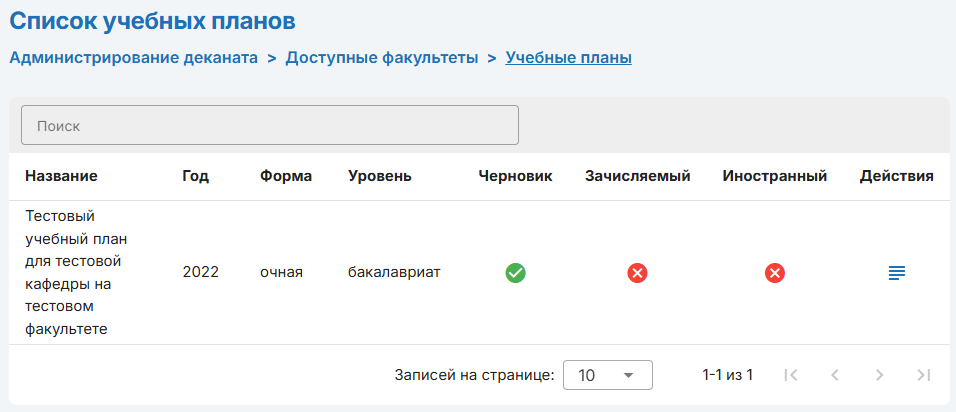956x412 pixels.
Task: Open the actions menu icon for the plan
Action: pyautogui.click(x=897, y=272)
